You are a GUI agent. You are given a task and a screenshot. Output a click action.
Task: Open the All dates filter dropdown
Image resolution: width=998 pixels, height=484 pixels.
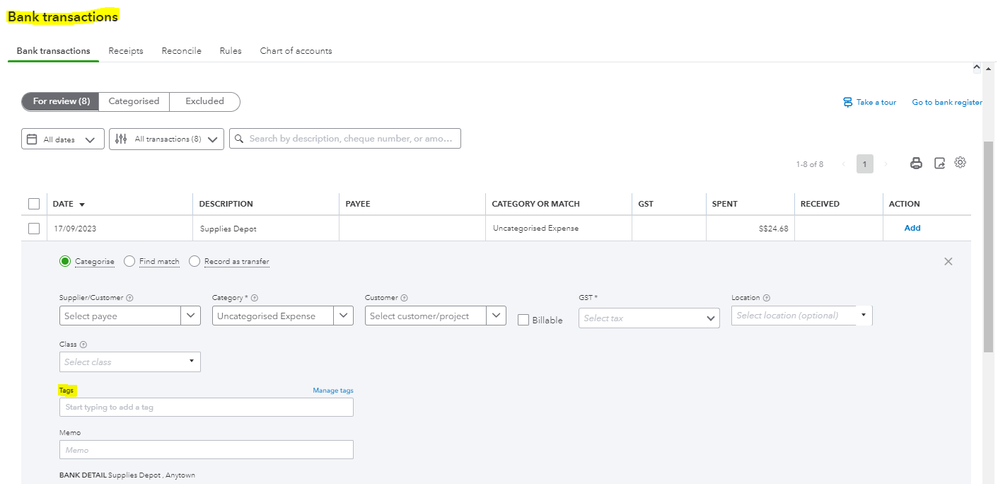click(x=62, y=140)
